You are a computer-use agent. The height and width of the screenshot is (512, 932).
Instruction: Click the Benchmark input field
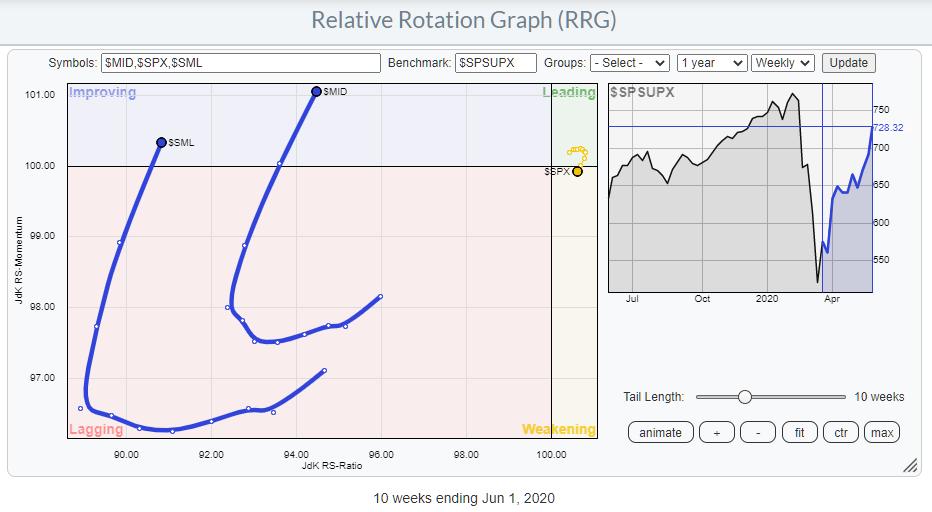495,63
